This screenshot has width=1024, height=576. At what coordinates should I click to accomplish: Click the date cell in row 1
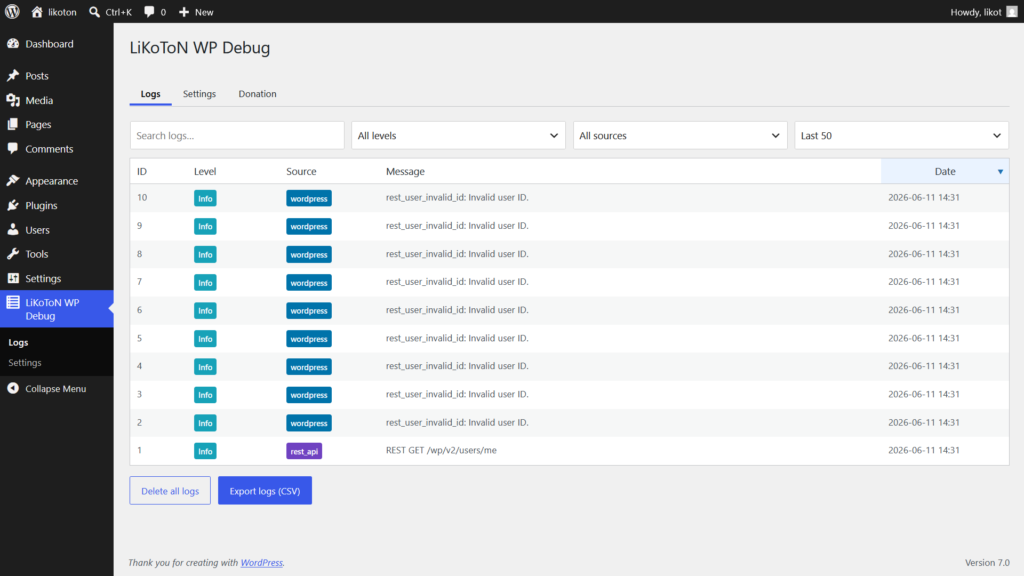point(923,450)
